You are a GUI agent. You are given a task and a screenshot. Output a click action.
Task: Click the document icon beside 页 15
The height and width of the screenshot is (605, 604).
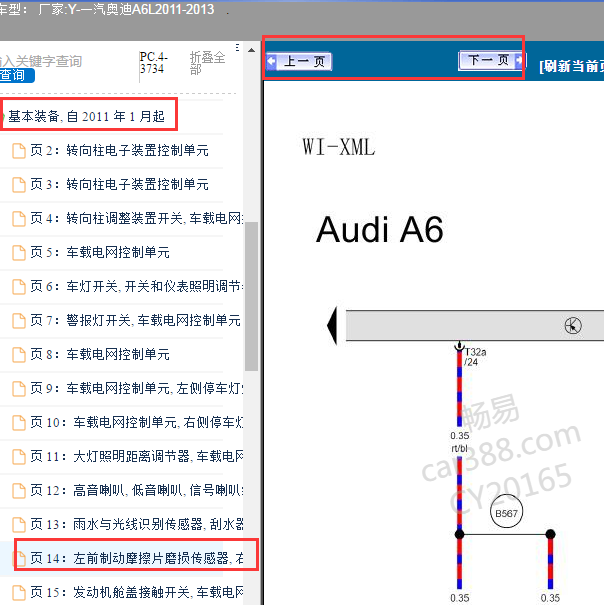tap(19, 593)
